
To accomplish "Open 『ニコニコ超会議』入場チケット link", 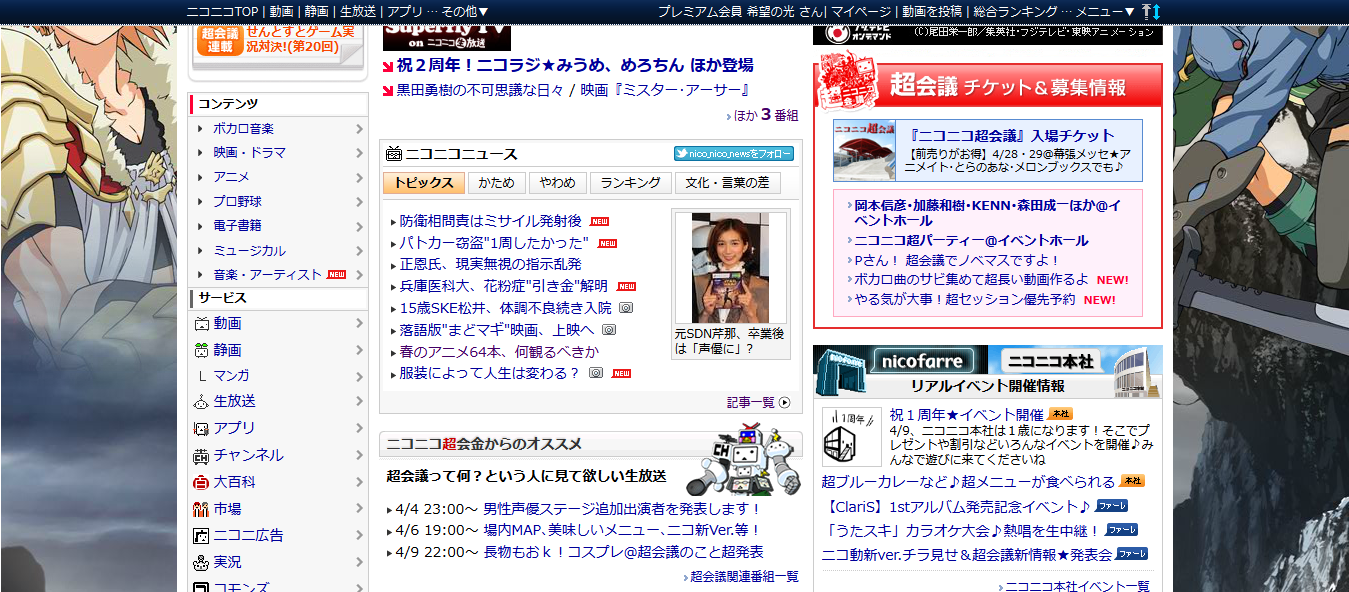I will point(1012,135).
